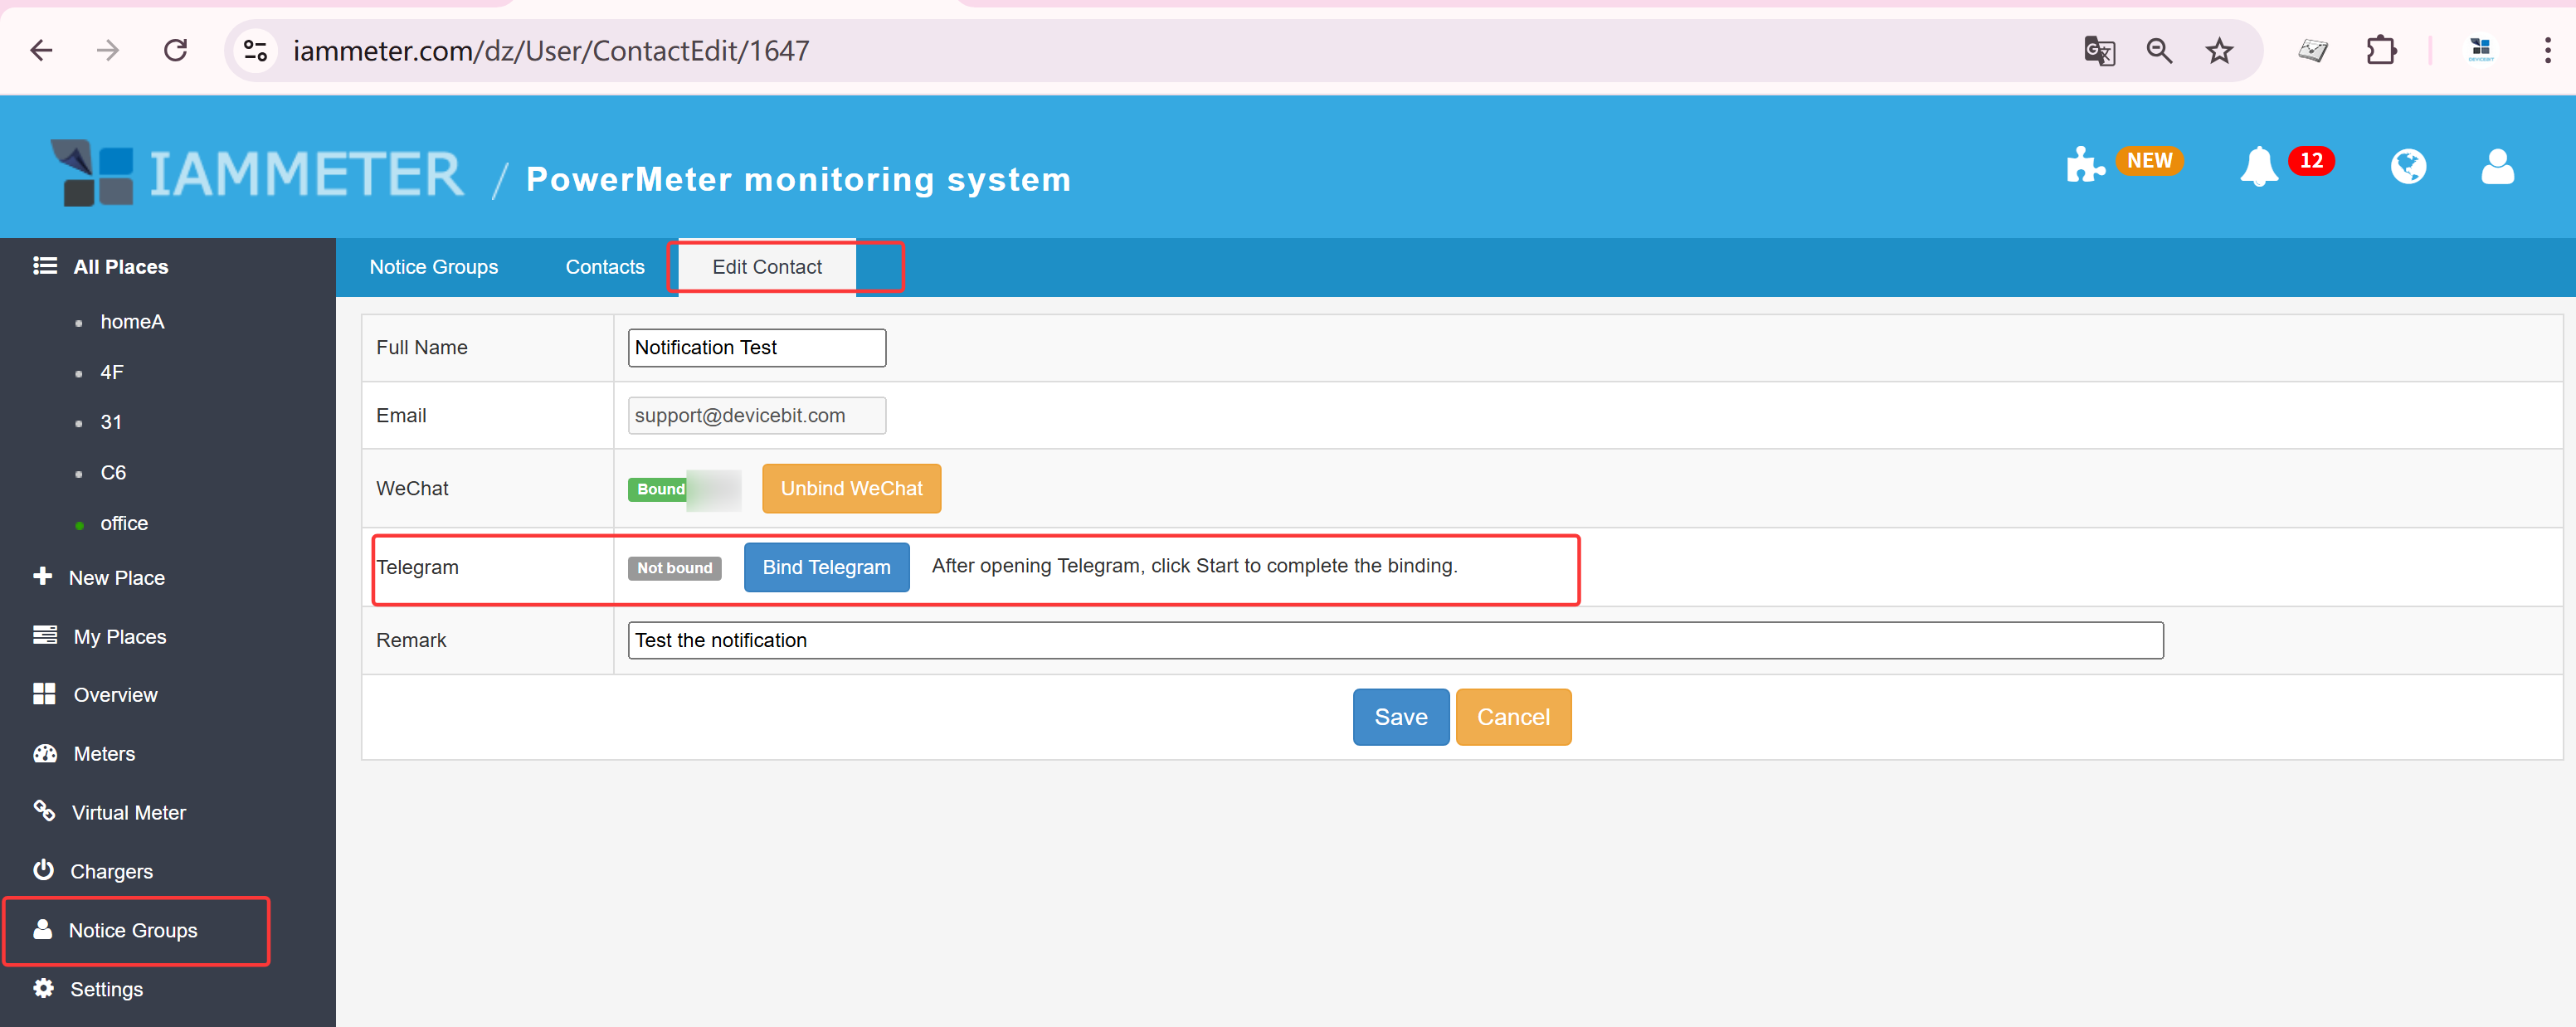Open the Chargers section
The width and height of the screenshot is (2576, 1027).
click(x=111, y=871)
